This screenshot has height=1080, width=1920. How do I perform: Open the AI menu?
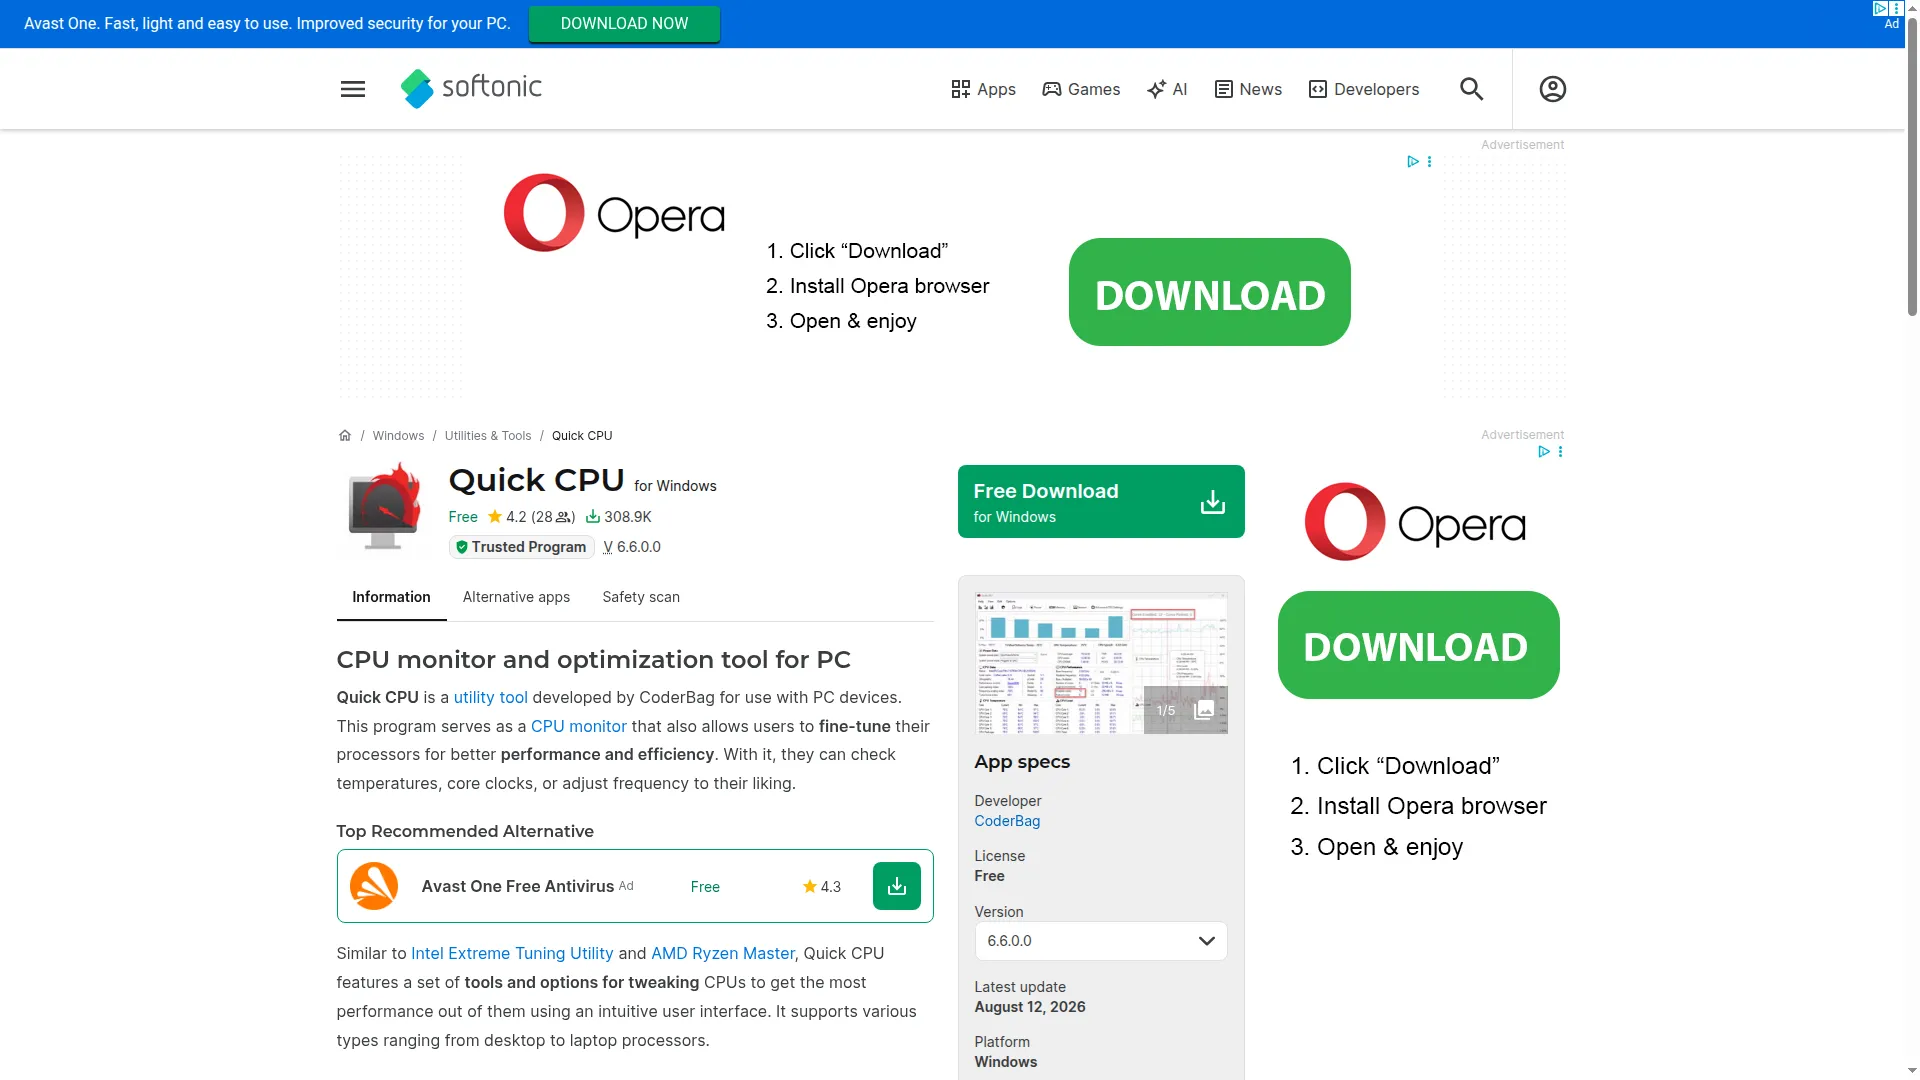click(1167, 89)
